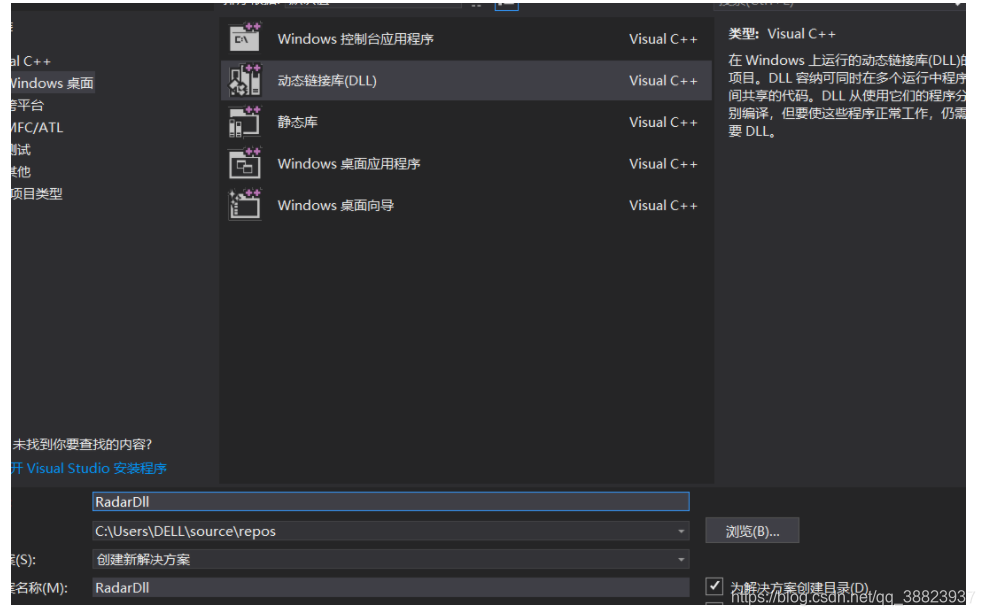Select the 测试 category in tree
Viewport: 985px width, 616px height.
point(21,149)
